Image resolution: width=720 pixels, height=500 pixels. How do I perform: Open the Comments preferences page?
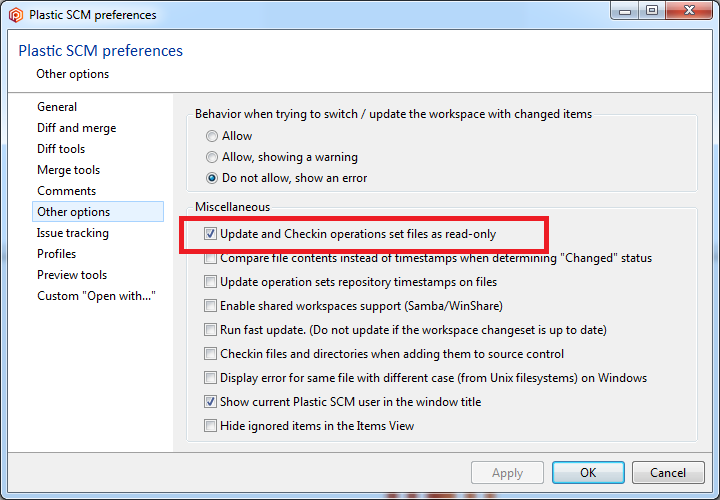coord(67,191)
